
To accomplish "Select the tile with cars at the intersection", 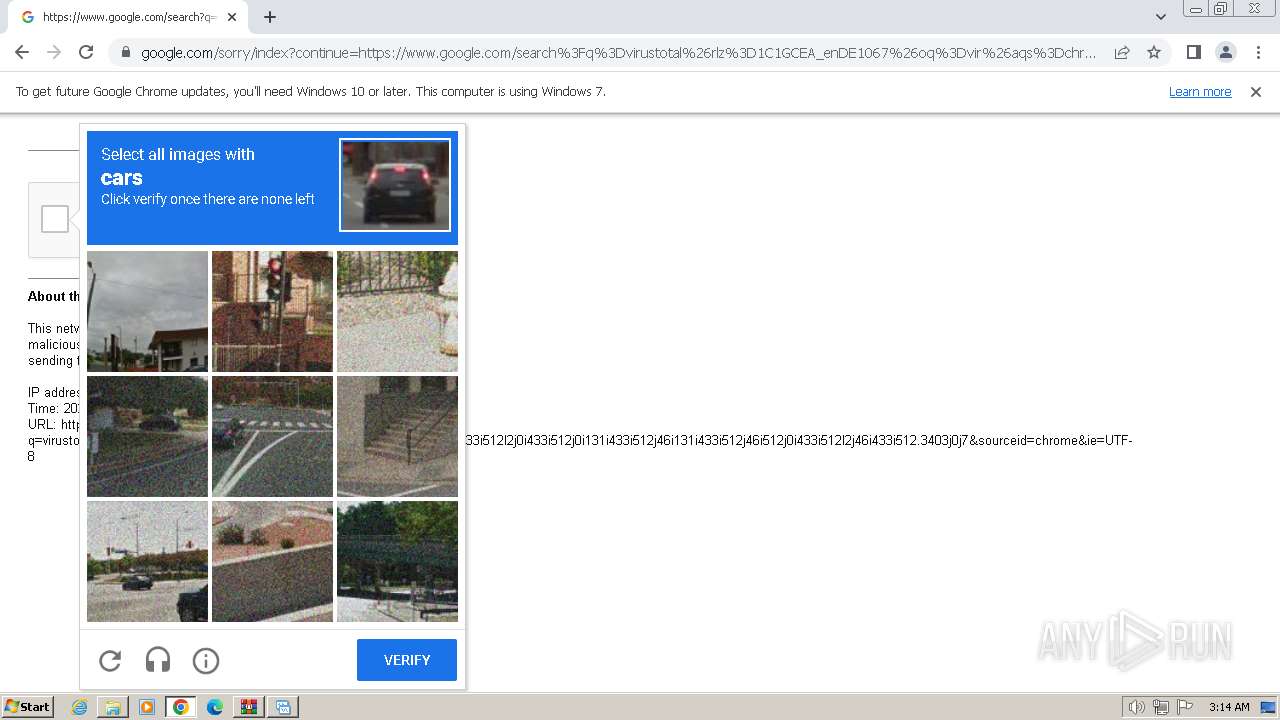I will (x=147, y=561).
